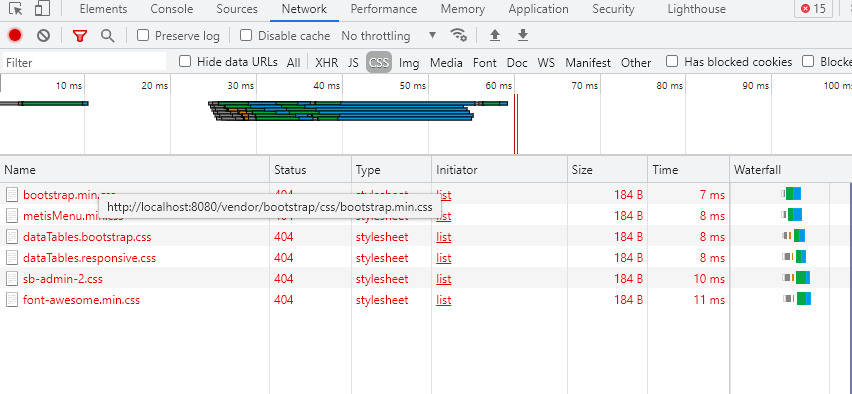Screen dimensions: 852x394
Task: Toggle the red filter funnel icon
Action: click(80, 36)
